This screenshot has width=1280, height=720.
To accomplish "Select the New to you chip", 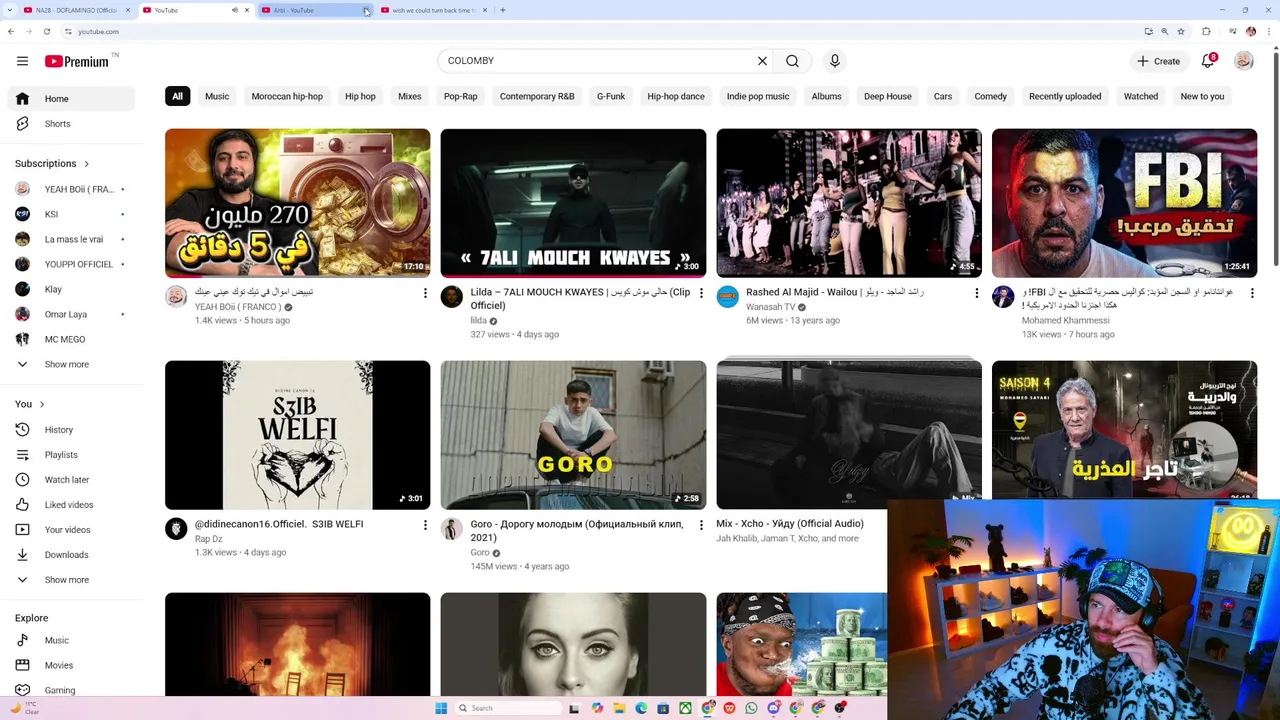I will pos(1202,97).
